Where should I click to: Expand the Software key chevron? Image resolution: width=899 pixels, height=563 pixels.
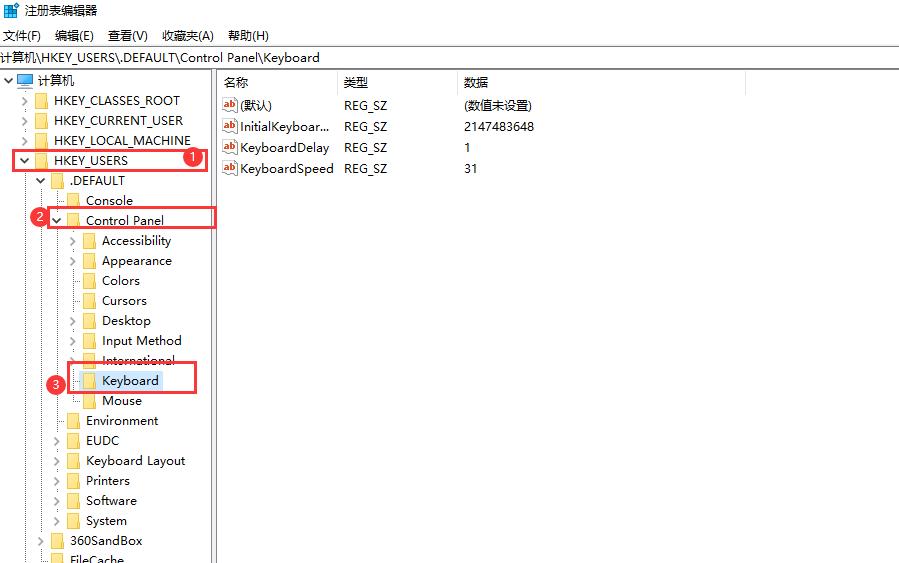coord(56,501)
